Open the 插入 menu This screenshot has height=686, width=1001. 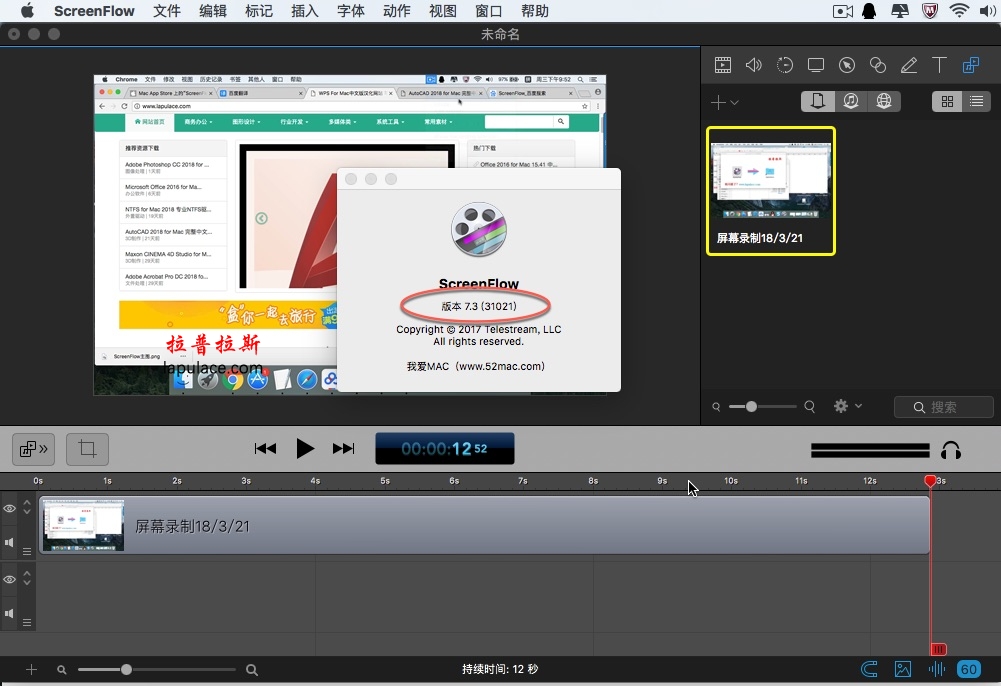coord(305,11)
